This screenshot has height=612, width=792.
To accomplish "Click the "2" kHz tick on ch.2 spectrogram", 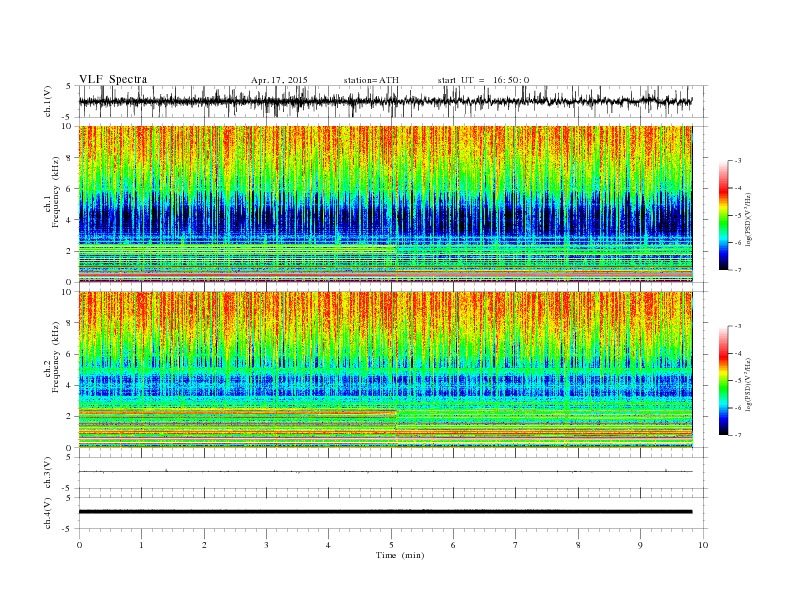I will [x=69, y=417].
